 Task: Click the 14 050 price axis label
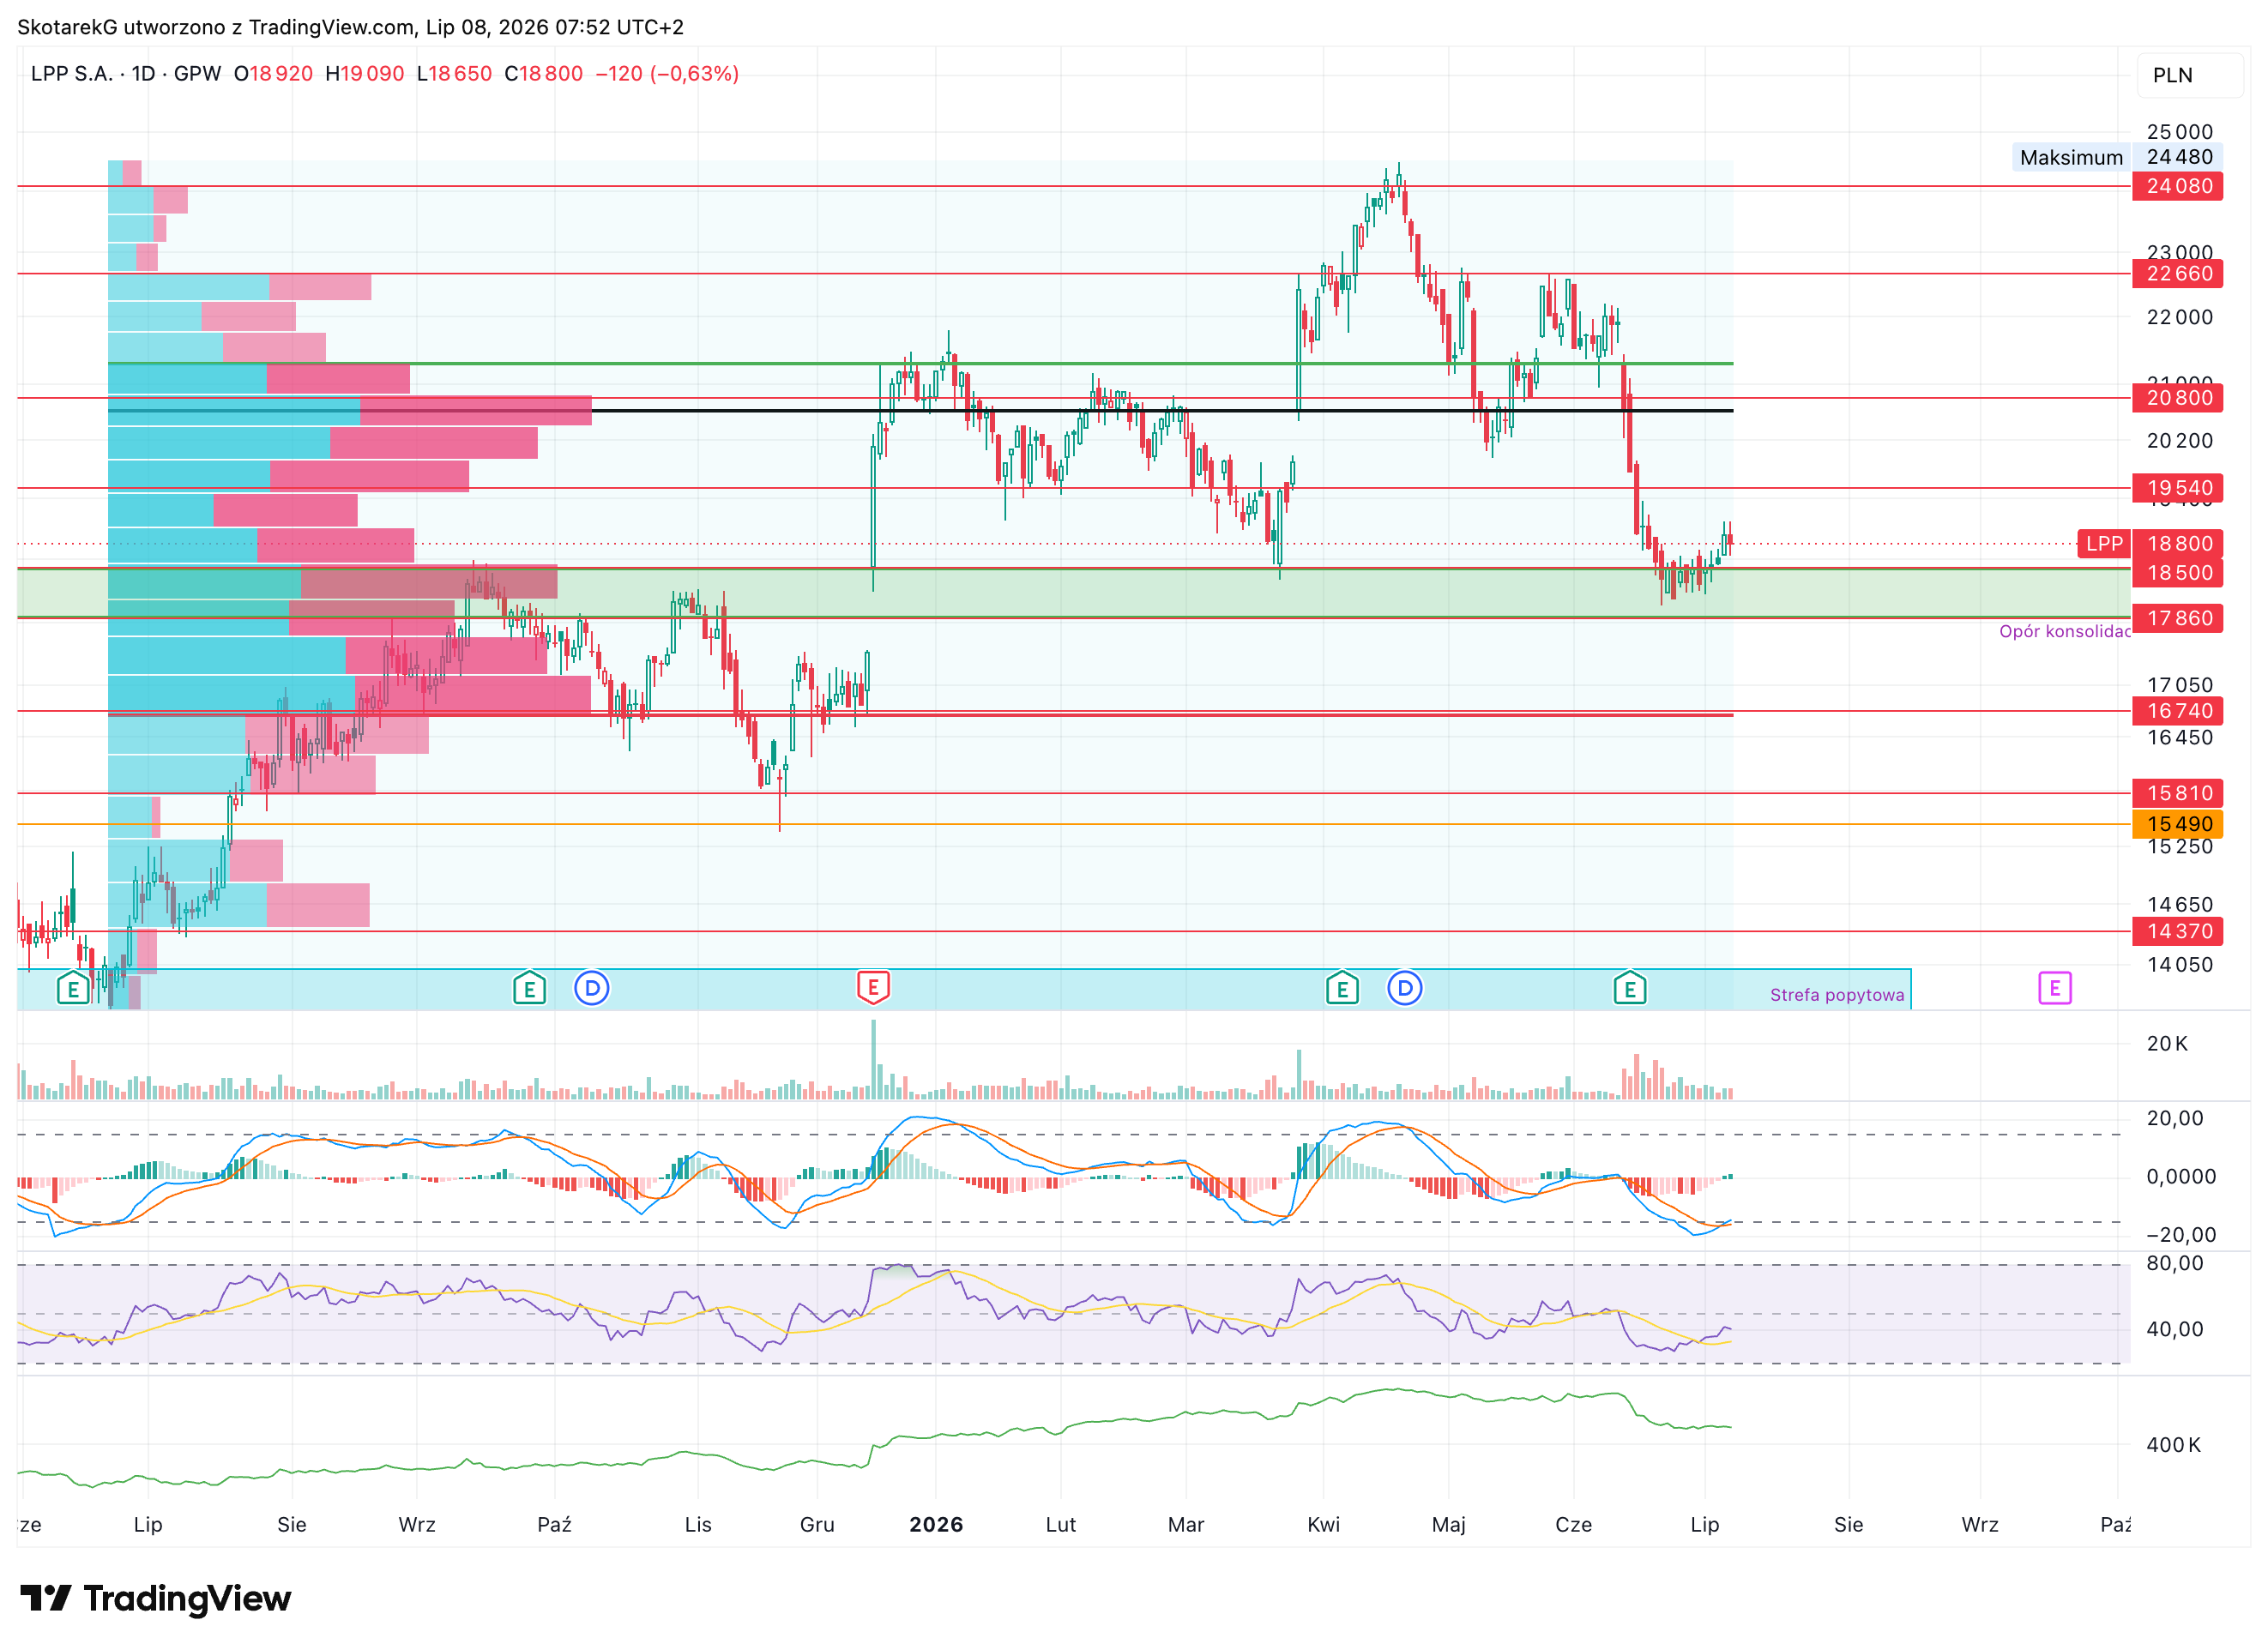[x=2179, y=964]
